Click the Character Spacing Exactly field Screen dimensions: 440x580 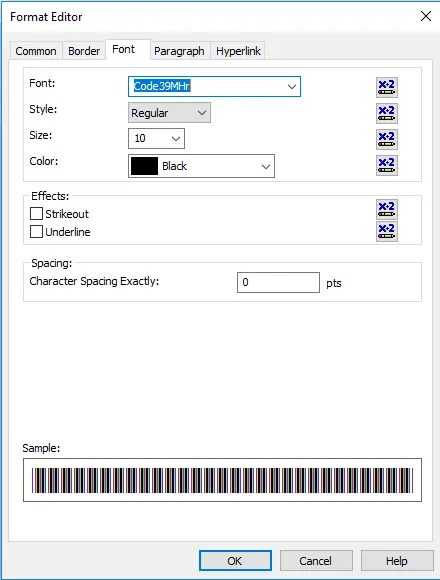(x=278, y=283)
